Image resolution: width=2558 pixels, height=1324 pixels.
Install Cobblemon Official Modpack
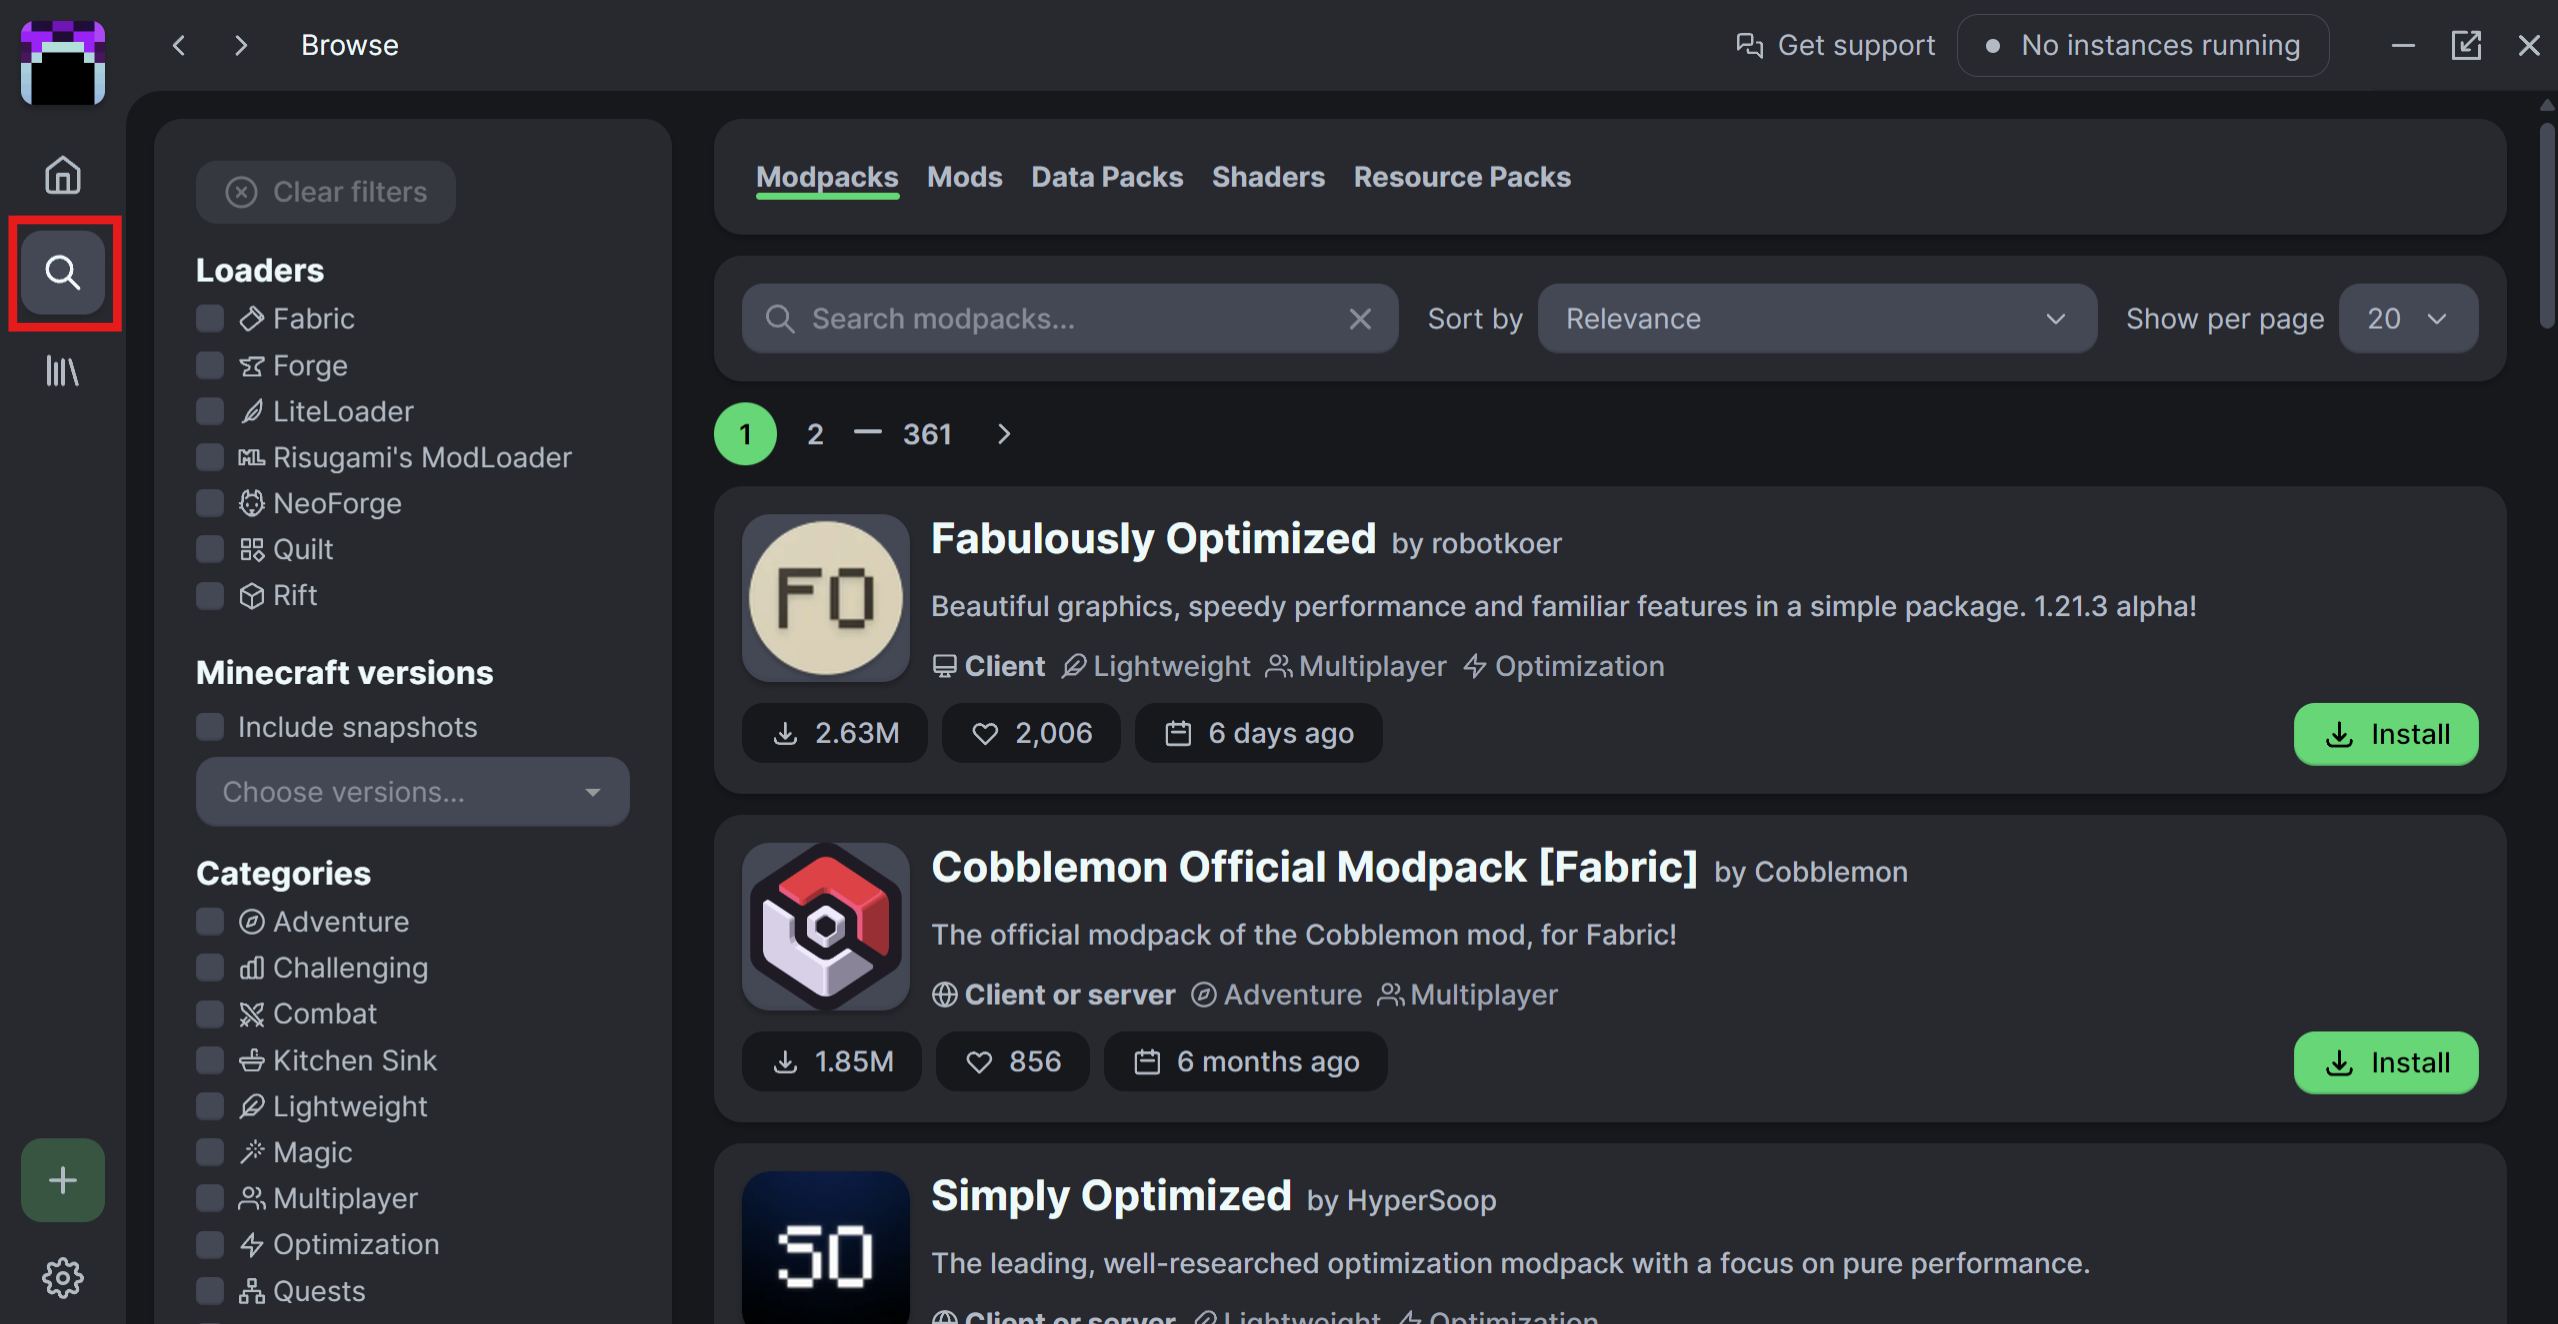pyautogui.click(x=2386, y=1062)
